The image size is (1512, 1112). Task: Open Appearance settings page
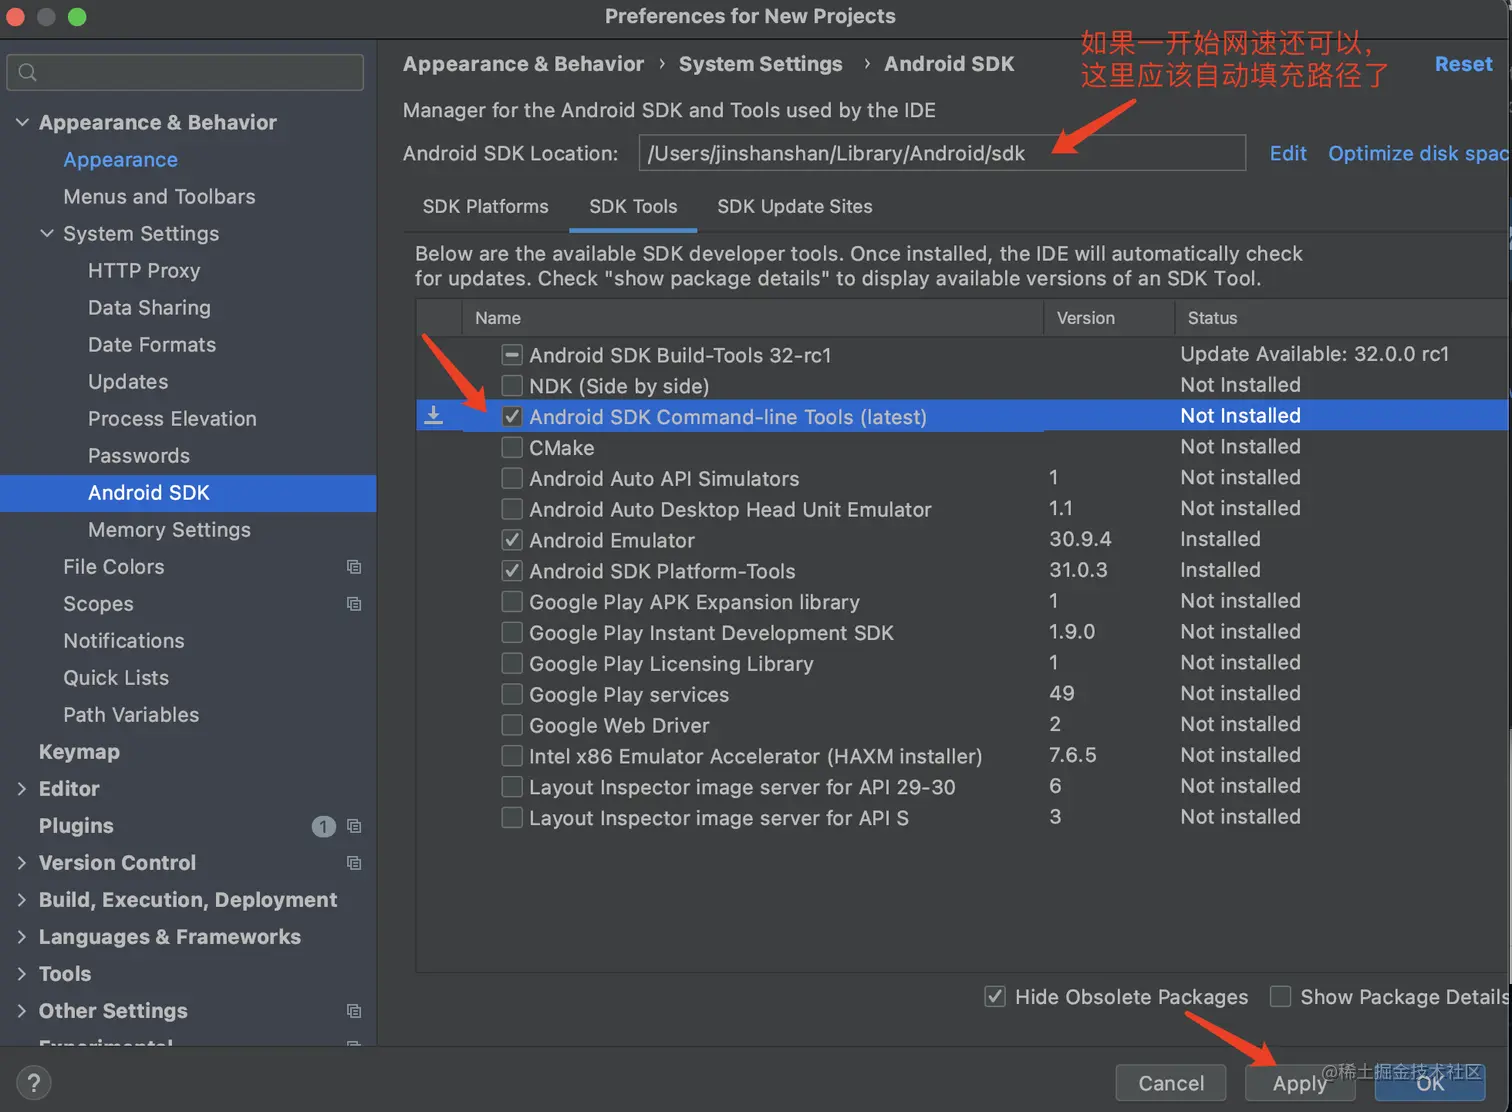point(121,160)
